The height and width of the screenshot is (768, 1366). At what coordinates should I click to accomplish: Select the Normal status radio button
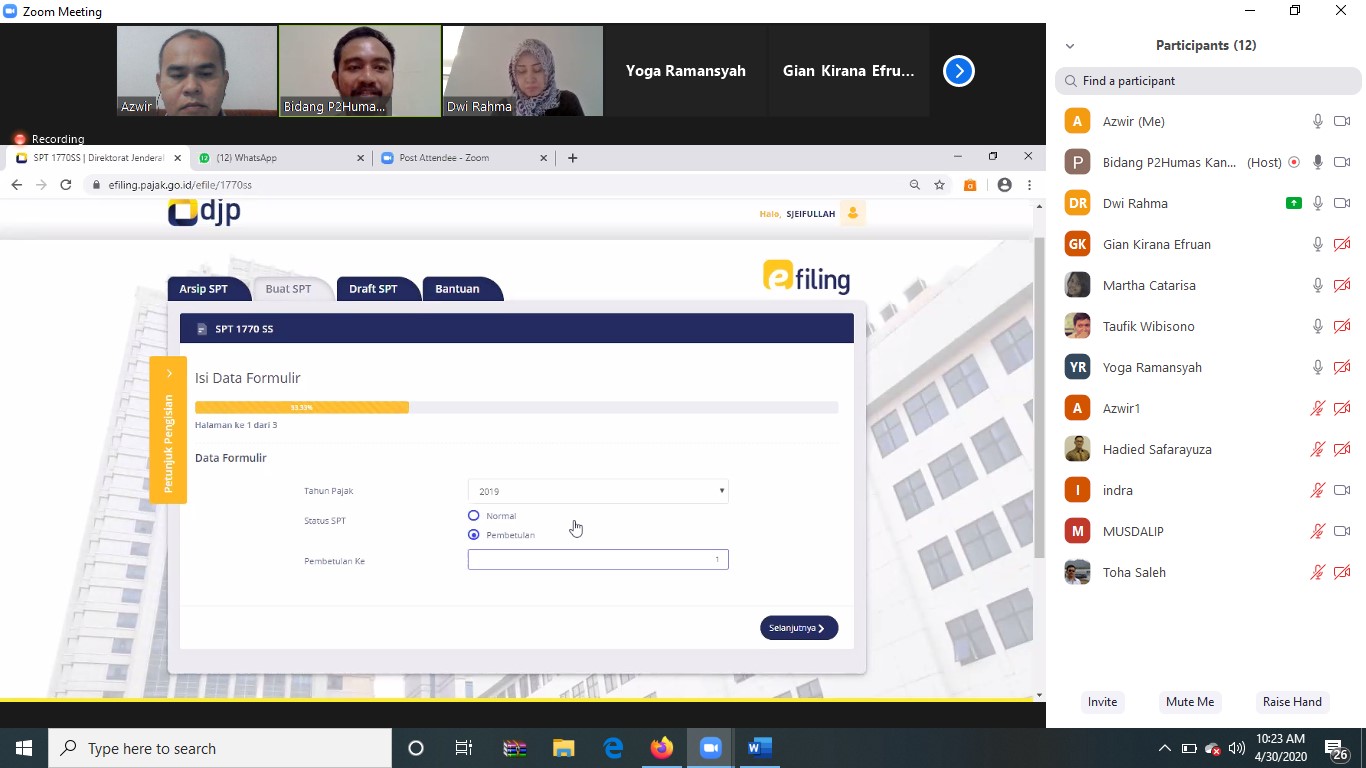pos(474,516)
